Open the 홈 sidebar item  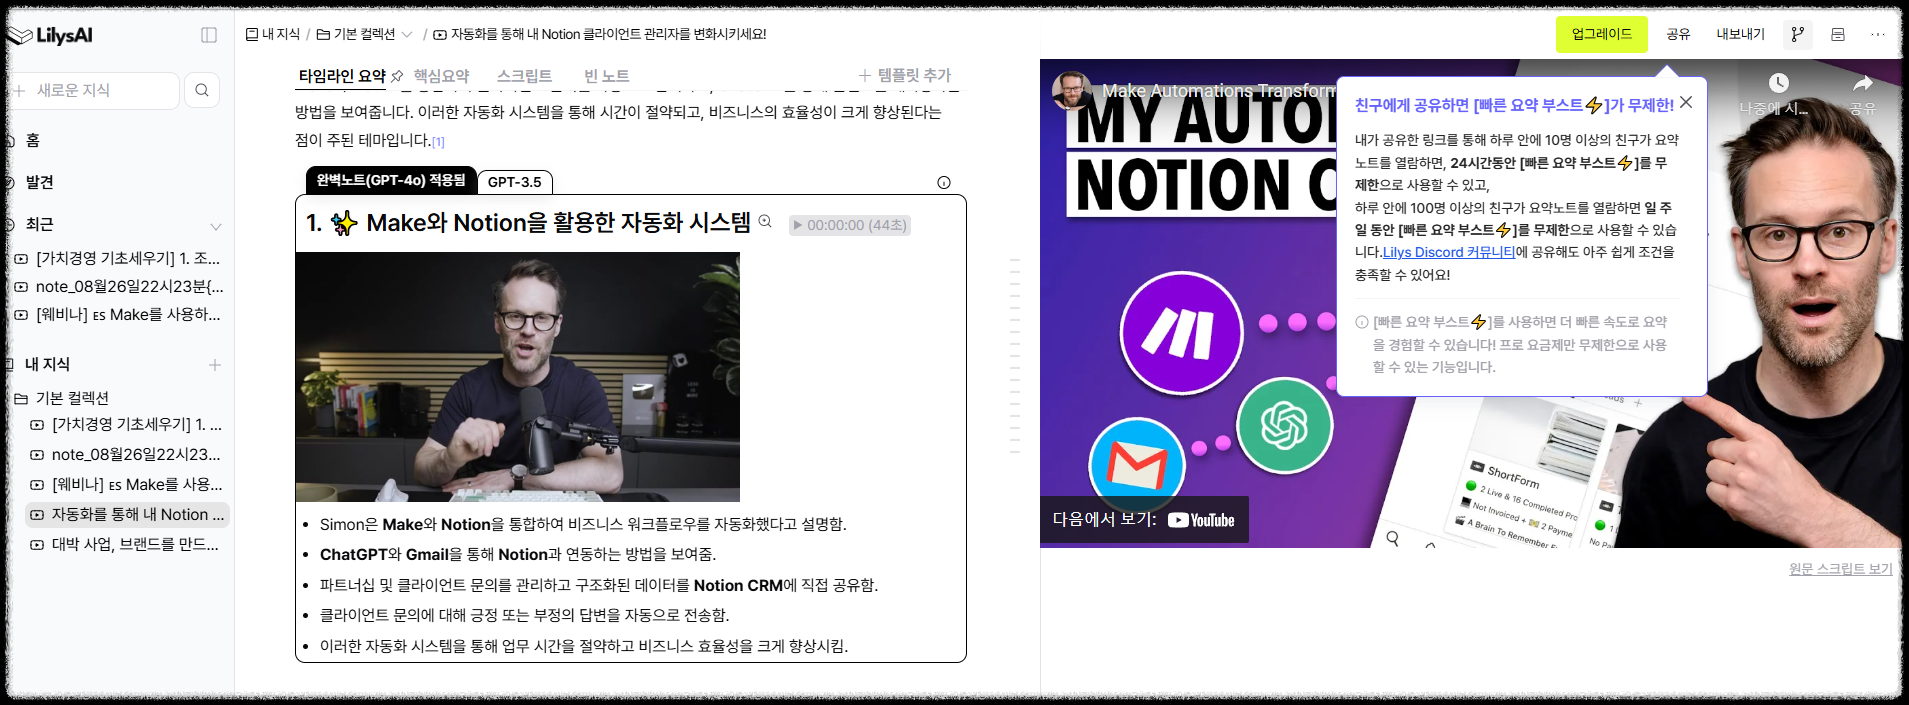pyautogui.click(x=32, y=140)
